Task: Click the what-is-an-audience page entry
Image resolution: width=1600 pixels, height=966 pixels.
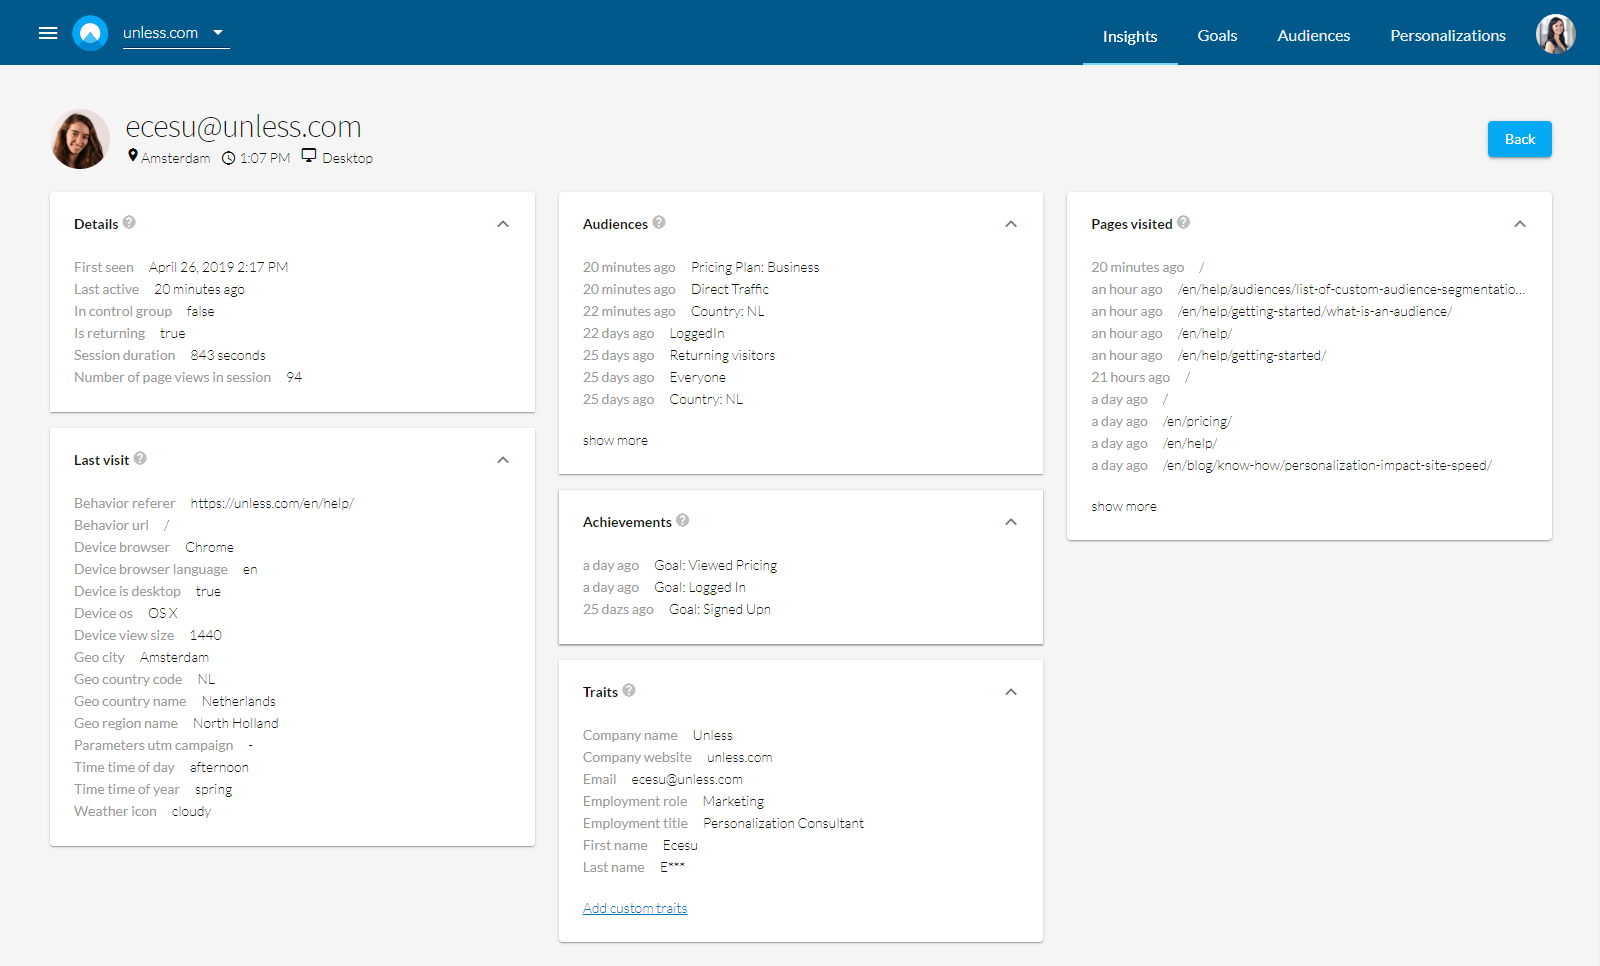Action: tap(1315, 311)
